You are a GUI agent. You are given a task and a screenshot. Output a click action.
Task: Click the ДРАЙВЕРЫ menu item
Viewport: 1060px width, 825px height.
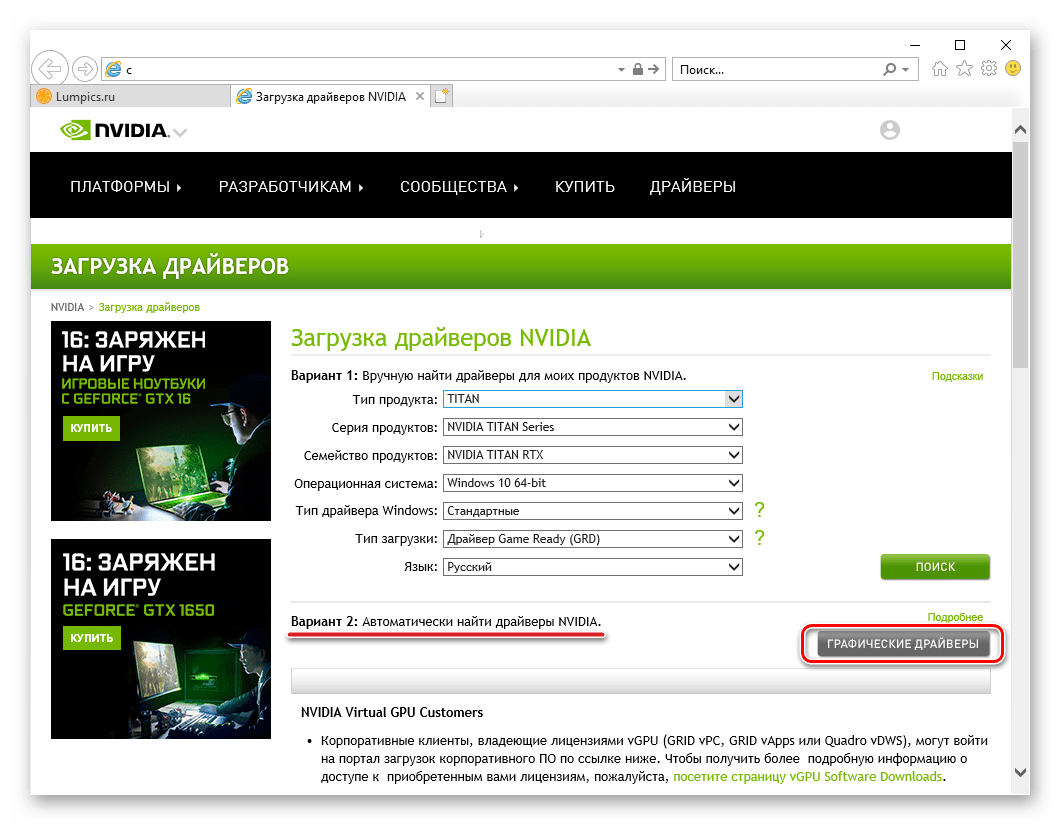(692, 187)
